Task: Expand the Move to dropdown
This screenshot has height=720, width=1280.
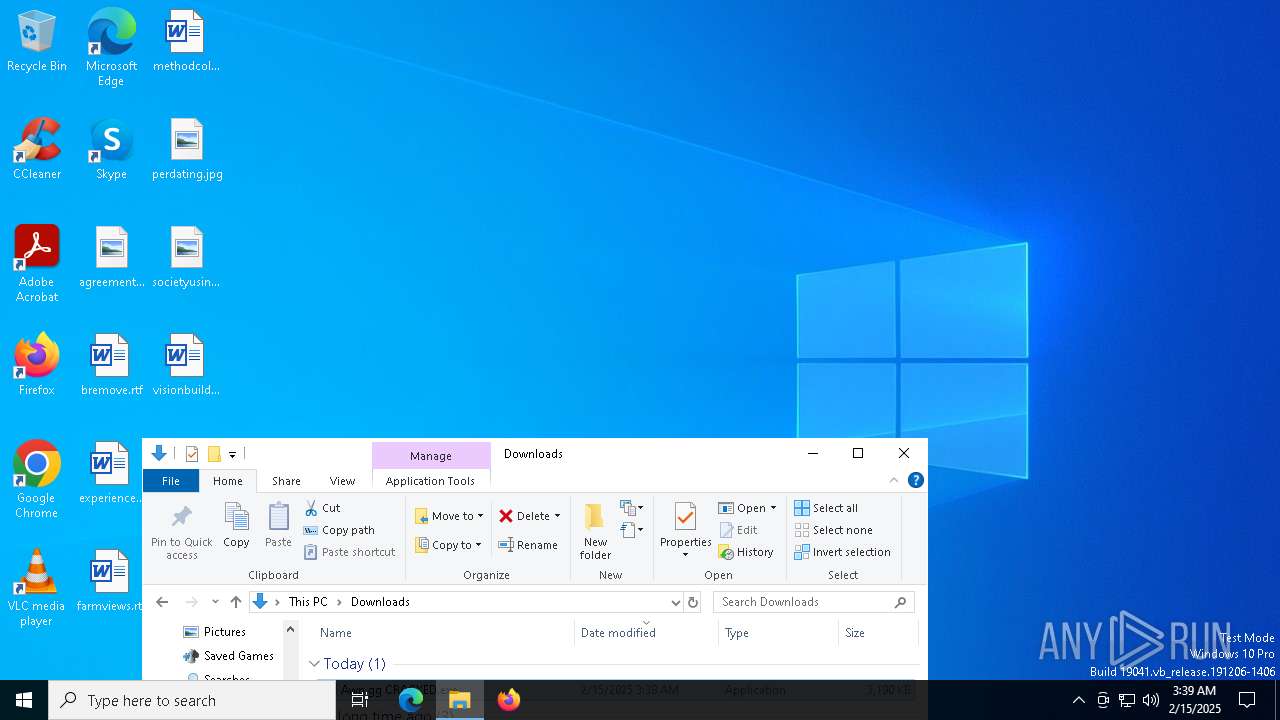Action: (480, 516)
